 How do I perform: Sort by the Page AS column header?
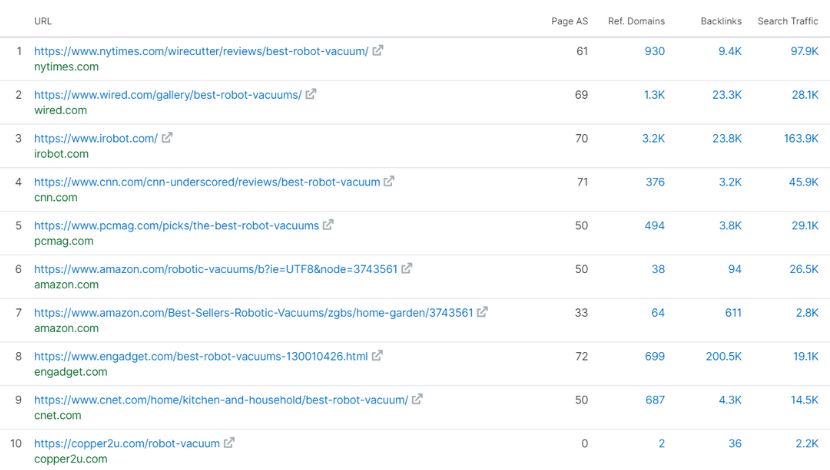569,21
